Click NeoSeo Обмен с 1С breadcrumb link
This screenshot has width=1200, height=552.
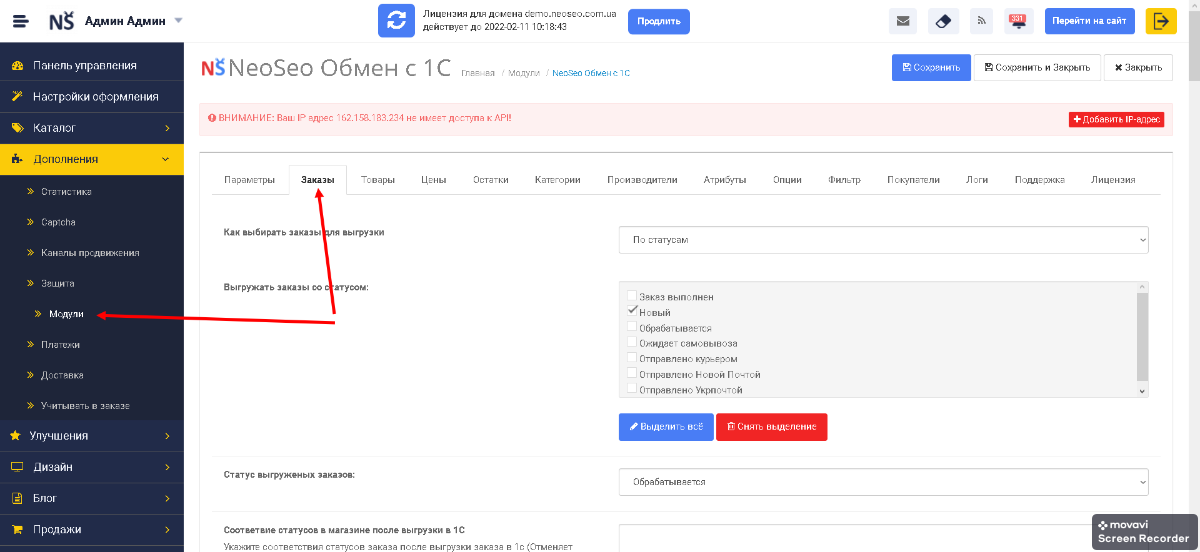(591, 73)
